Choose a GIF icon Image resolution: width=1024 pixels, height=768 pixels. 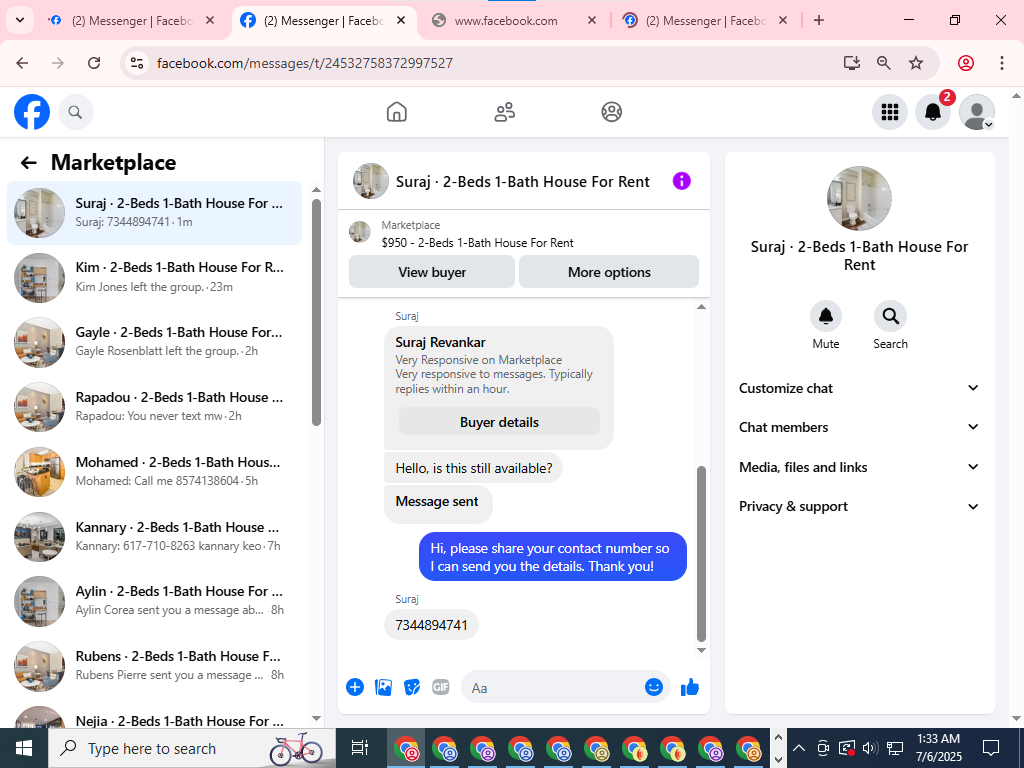click(x=441, y=687)
